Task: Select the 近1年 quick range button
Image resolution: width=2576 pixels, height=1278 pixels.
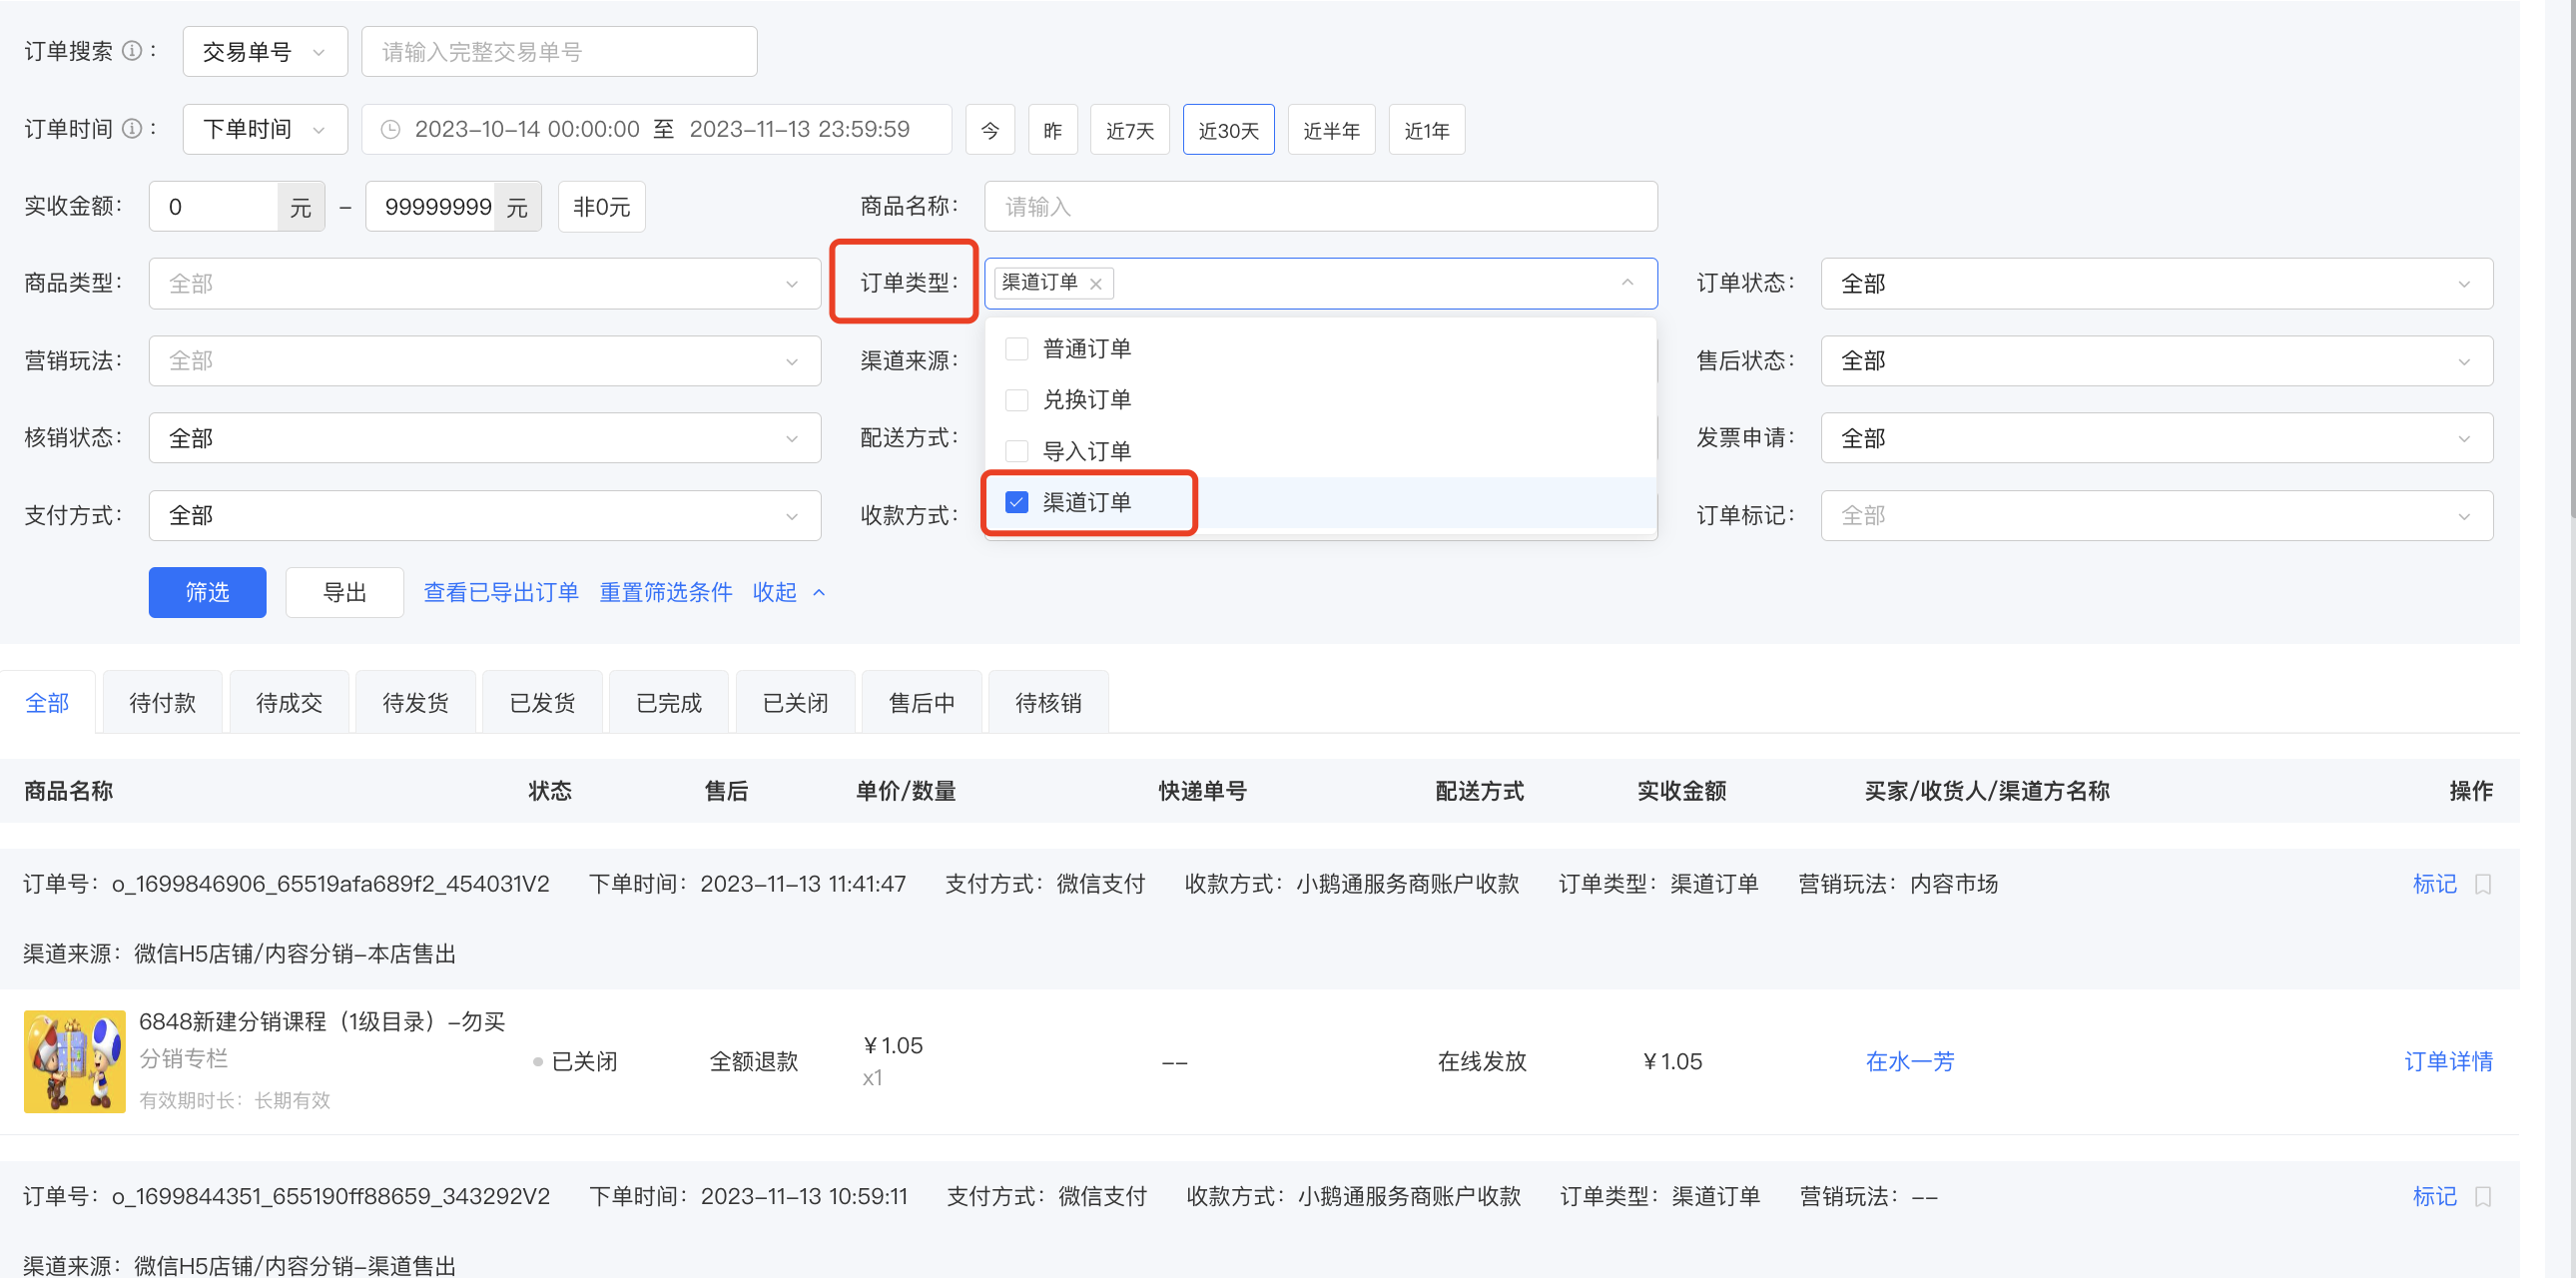Action: pos(1427,130)
